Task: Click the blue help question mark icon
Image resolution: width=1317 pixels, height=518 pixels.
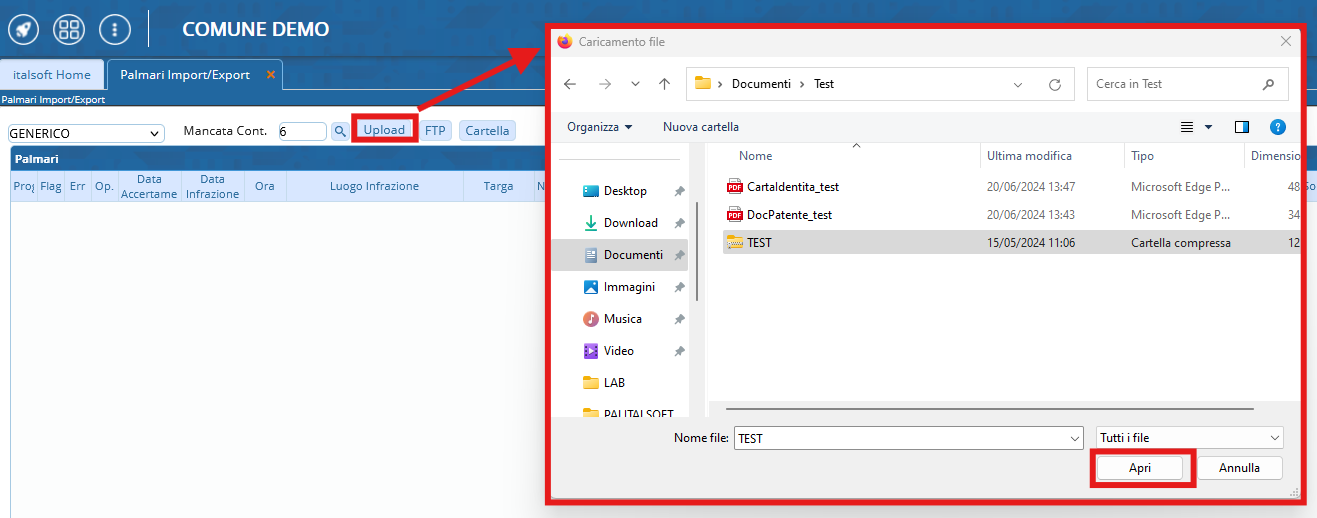Action: [1277, 127]
